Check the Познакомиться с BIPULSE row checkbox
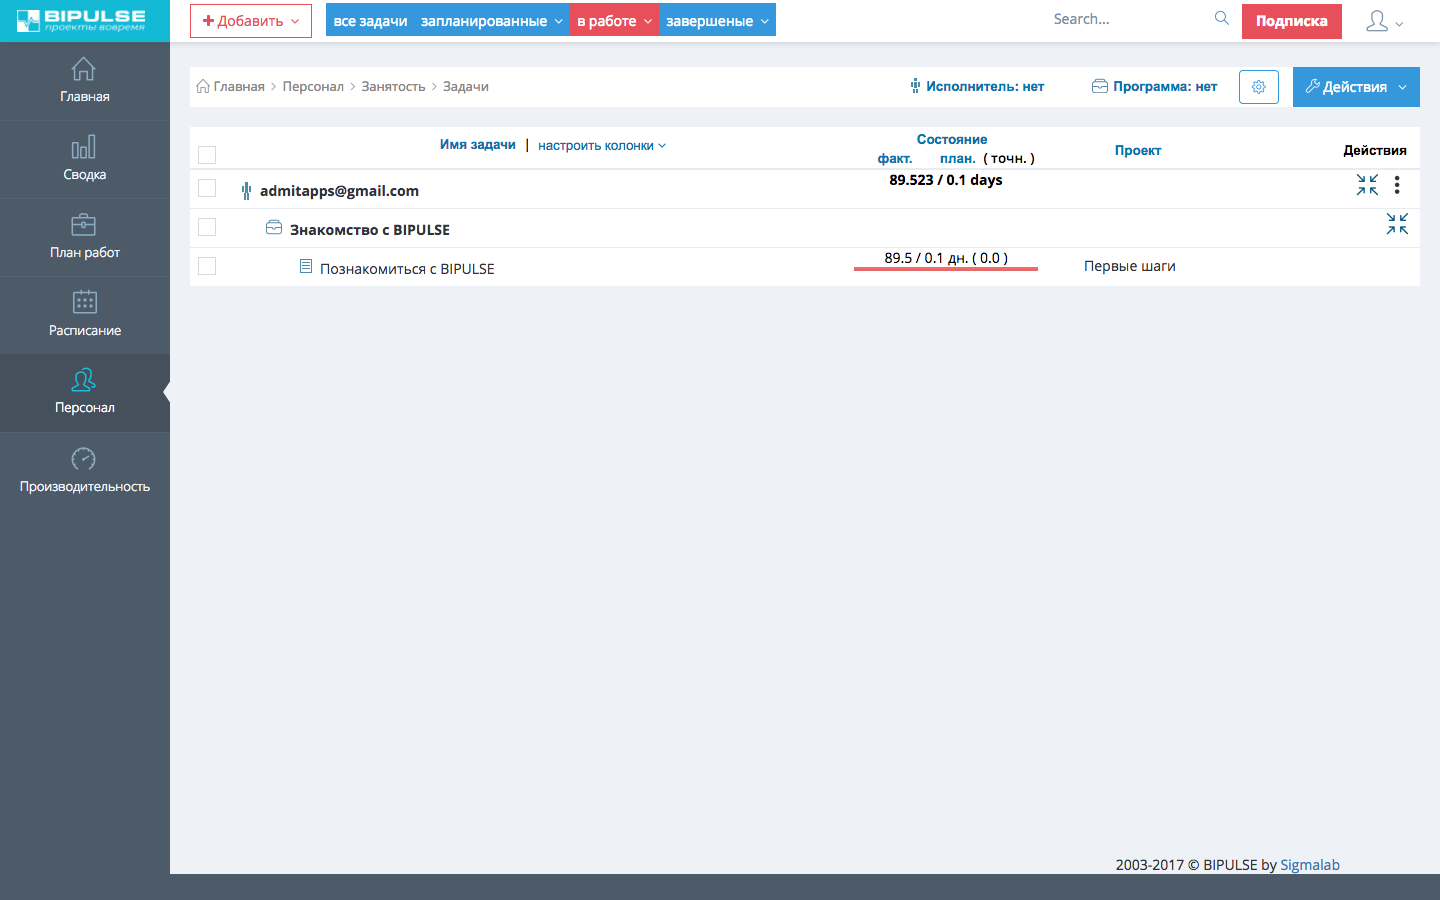This screenshot has height=900, width=1440. 207,266
